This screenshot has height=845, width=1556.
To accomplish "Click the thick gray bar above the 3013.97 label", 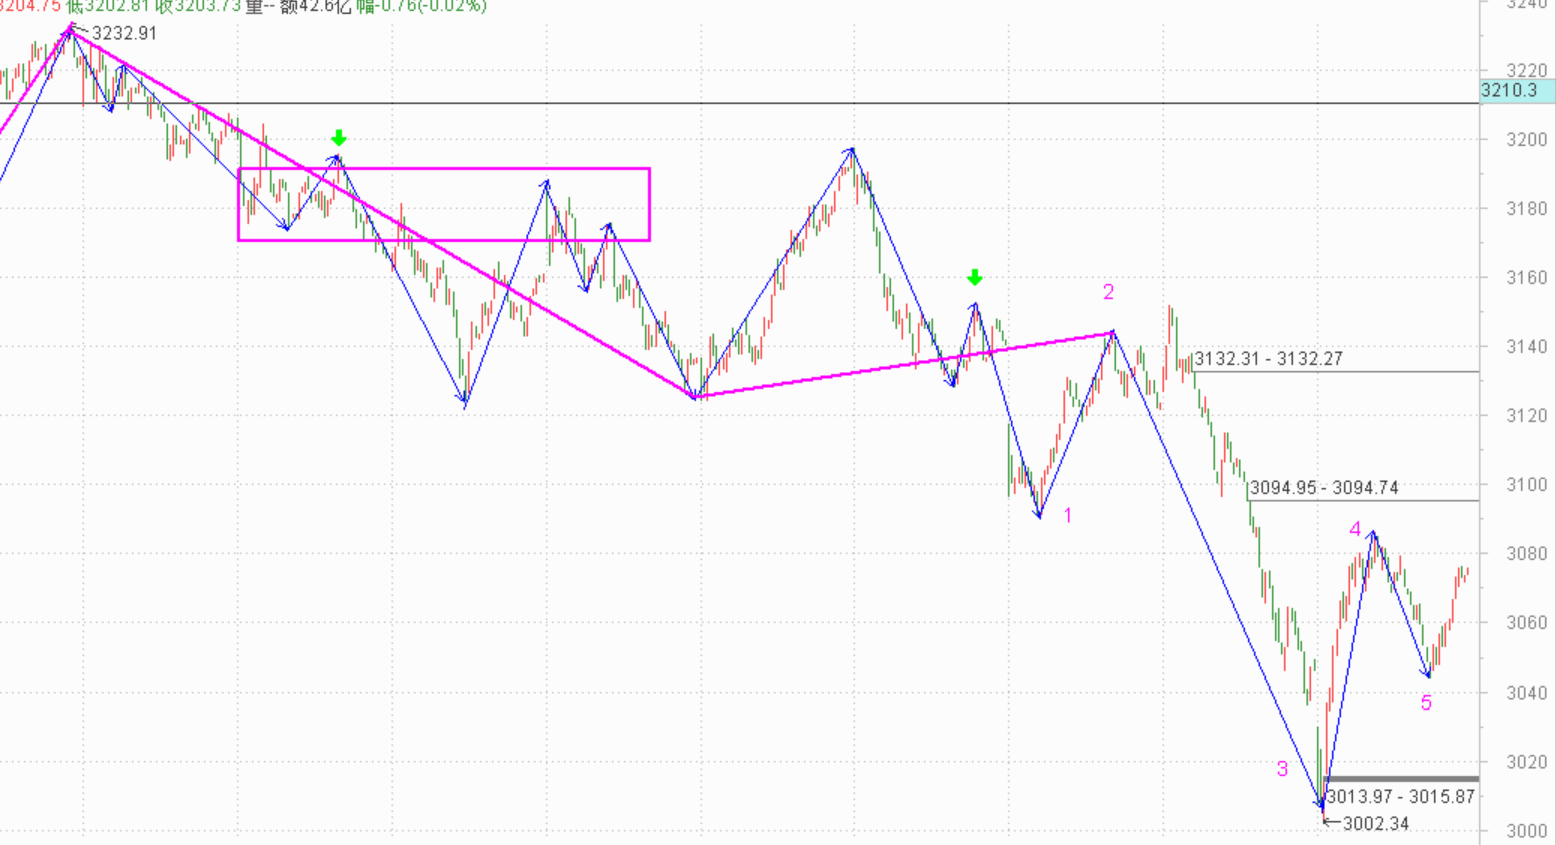I will click(x=1400, y=778).
